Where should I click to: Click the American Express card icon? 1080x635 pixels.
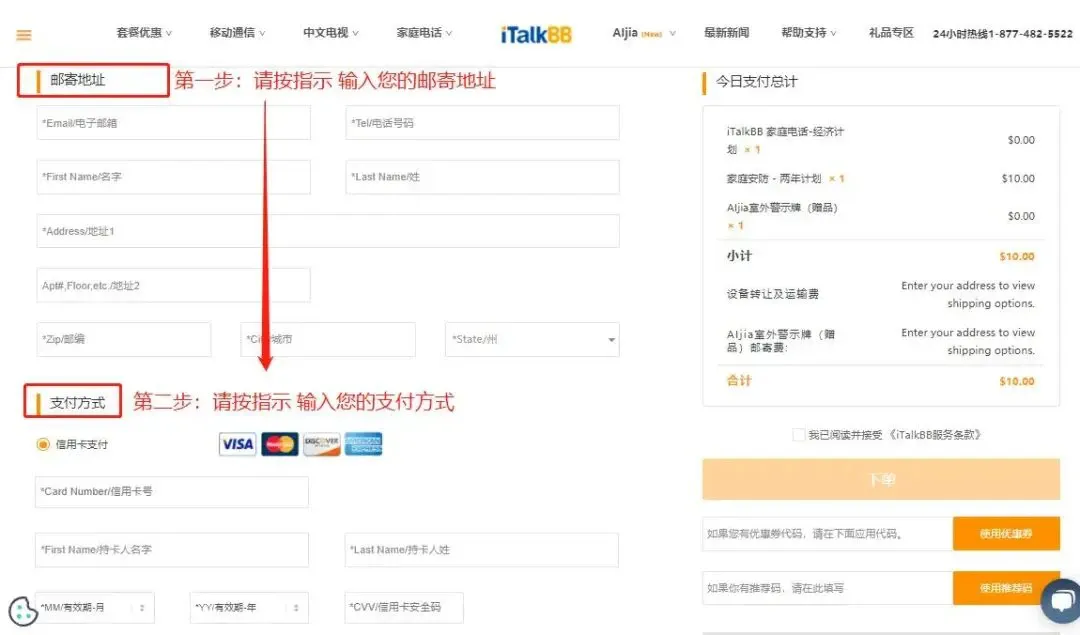click(x=364, y=444)
